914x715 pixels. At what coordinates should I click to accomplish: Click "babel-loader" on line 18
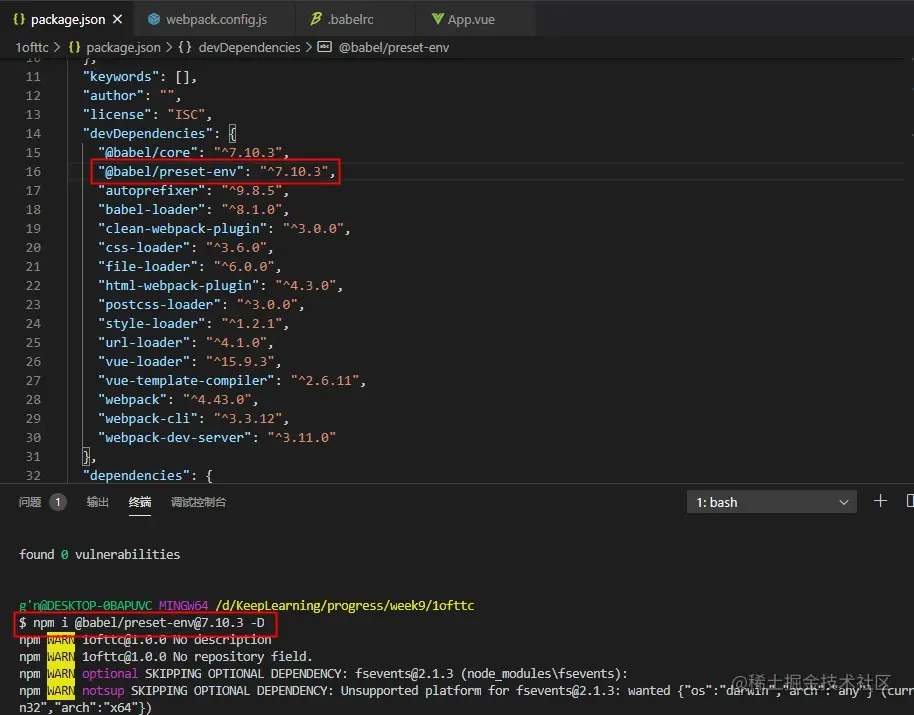pyautogui.click(x=152, y=209)
